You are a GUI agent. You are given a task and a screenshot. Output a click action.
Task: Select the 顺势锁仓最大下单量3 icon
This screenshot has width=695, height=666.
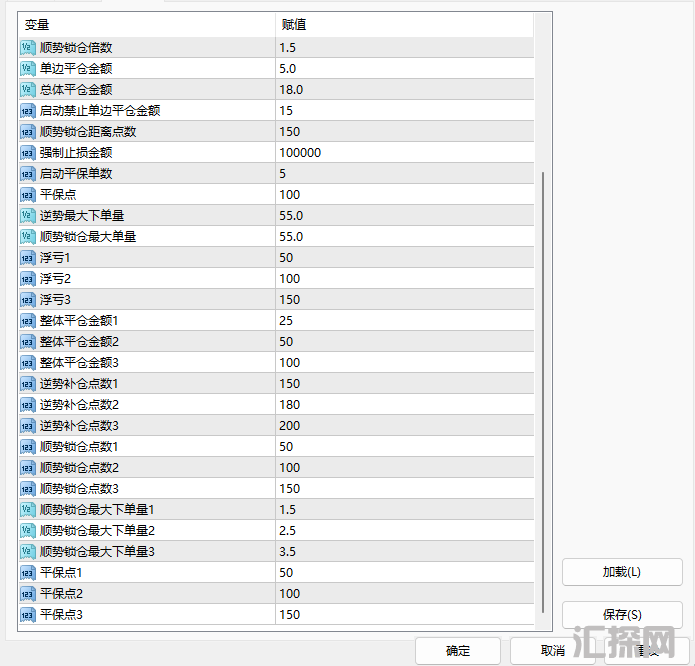(x=27, y=552)
